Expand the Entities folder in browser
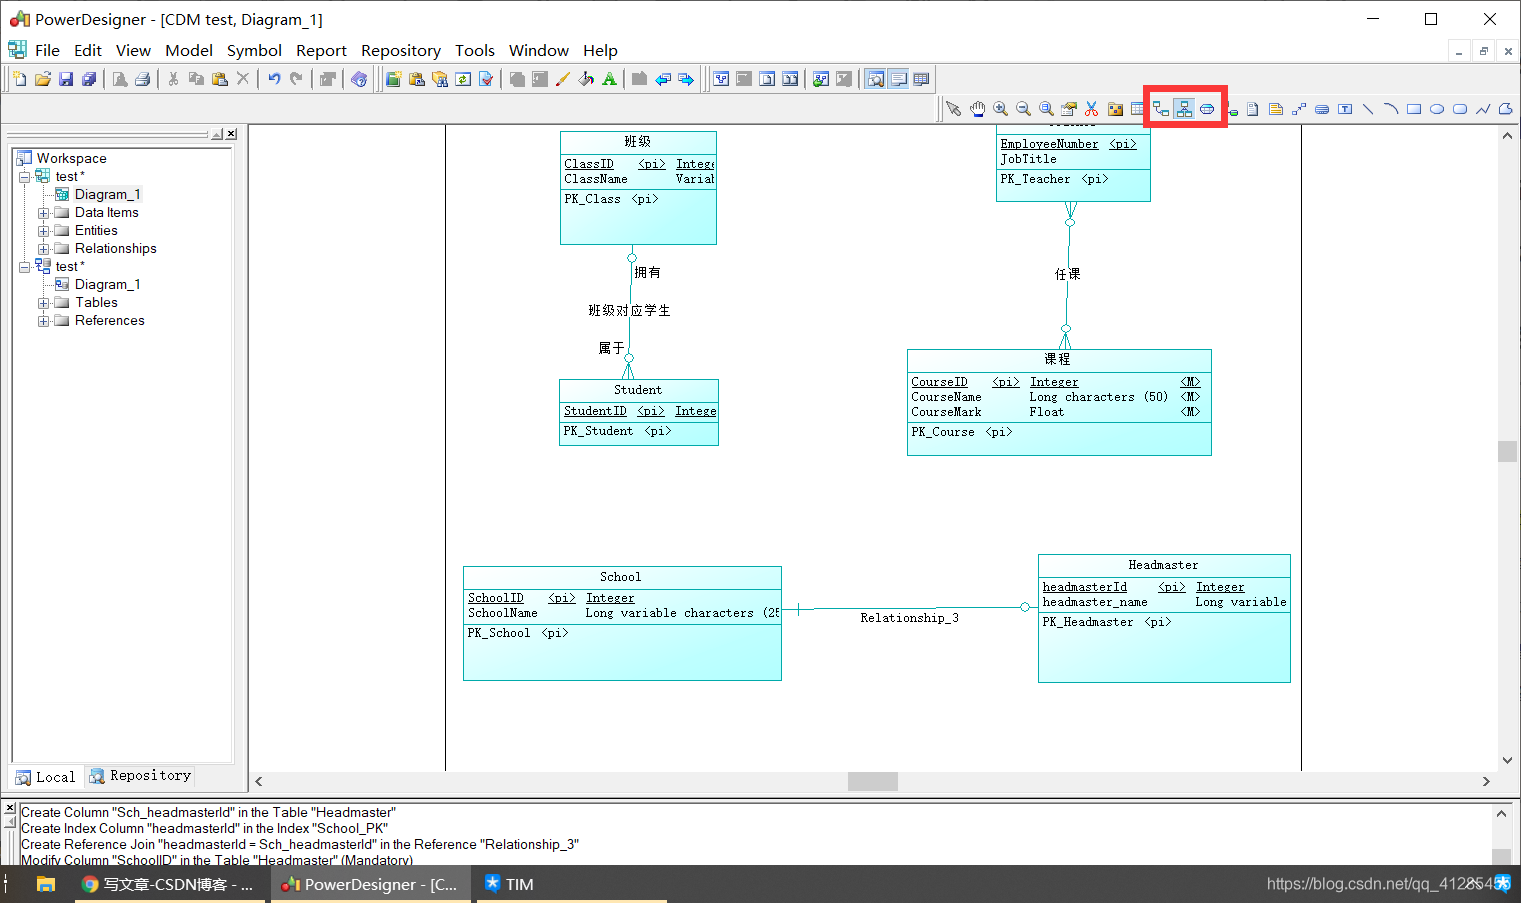The height and width of the screenshot is (903, 1521). pos(43,231)
